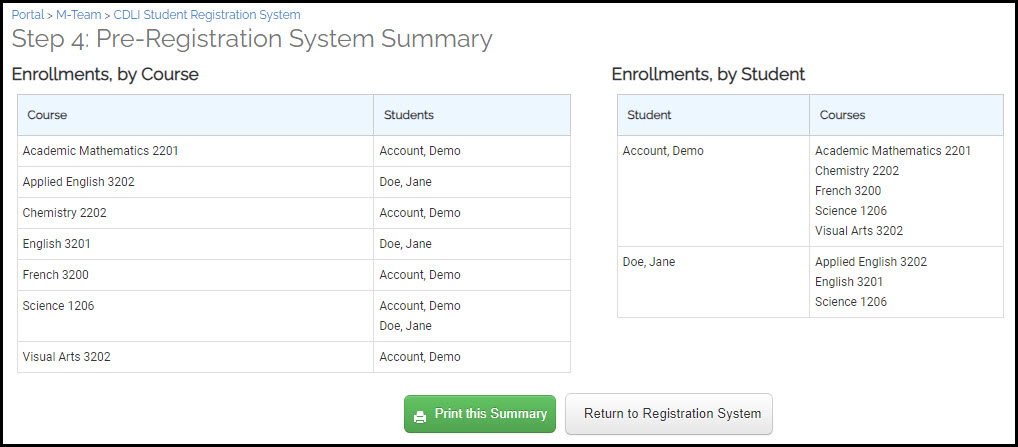Click Print this Summary button
This screenshot has width=1018, height=447.
click(480, 414)
